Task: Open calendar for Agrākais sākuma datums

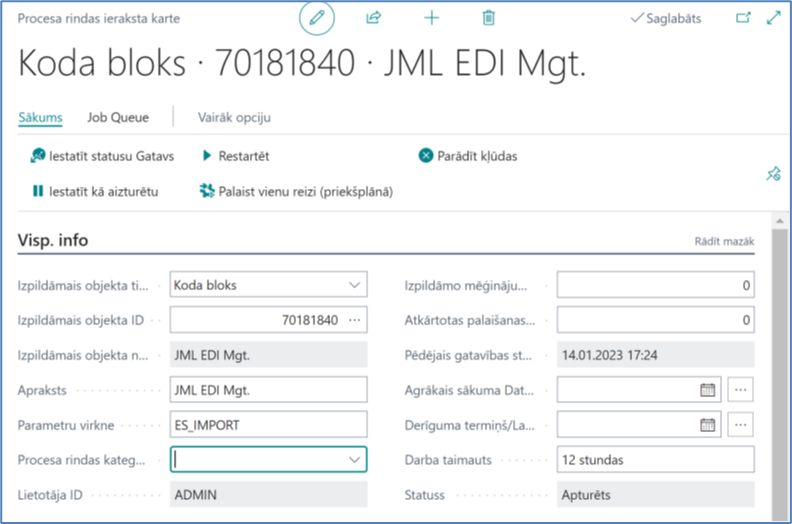Action: [x=707, y=390]
